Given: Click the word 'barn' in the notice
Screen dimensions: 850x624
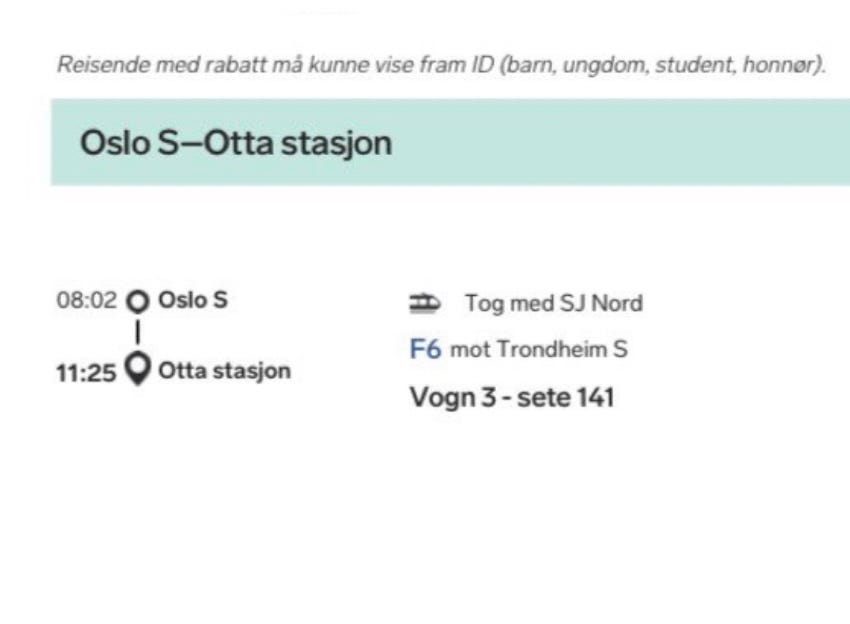Looking at the screenshot, I should pyautogui.click(x=539, y=64).
